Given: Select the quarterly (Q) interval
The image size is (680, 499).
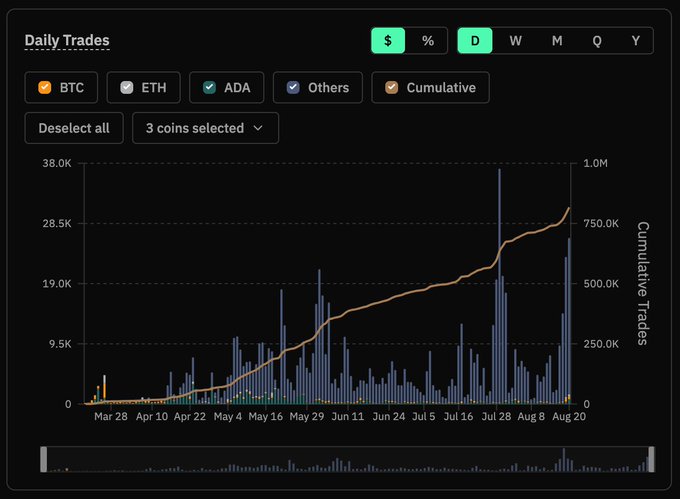Looking at the screenshot, I should coord(597,41).
